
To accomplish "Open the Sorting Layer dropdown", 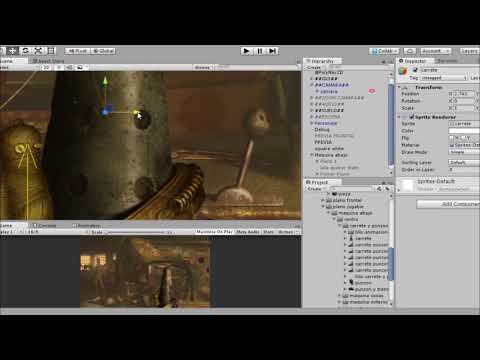I will click(465, 163).
